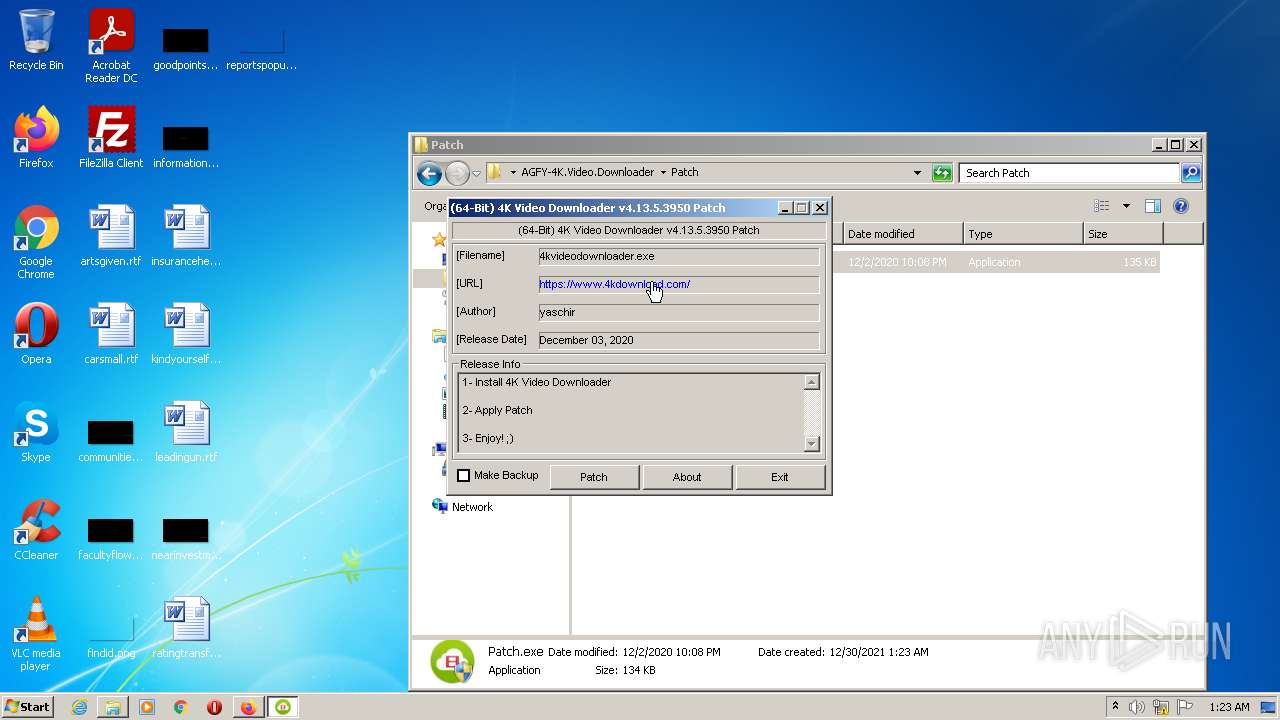Image resolution: width=1280 pixels, height=720 pixels.
Task: Launch Opera desktop shortcut
Action: [x=36, y=334]
